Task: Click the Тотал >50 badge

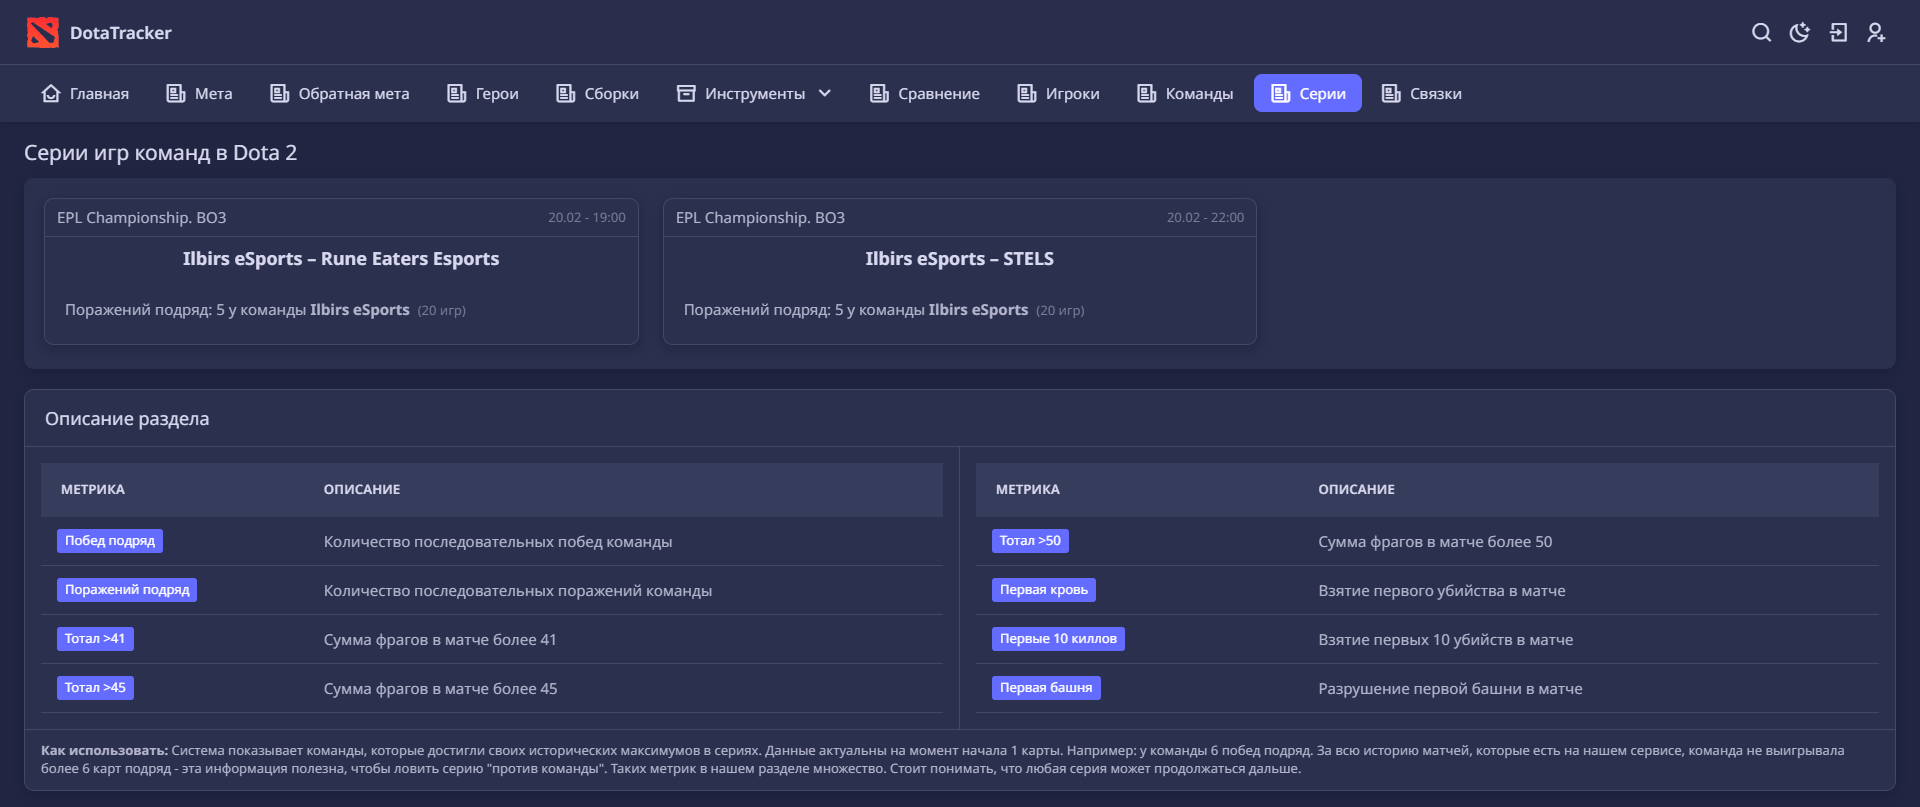Action: point(1030,541)
